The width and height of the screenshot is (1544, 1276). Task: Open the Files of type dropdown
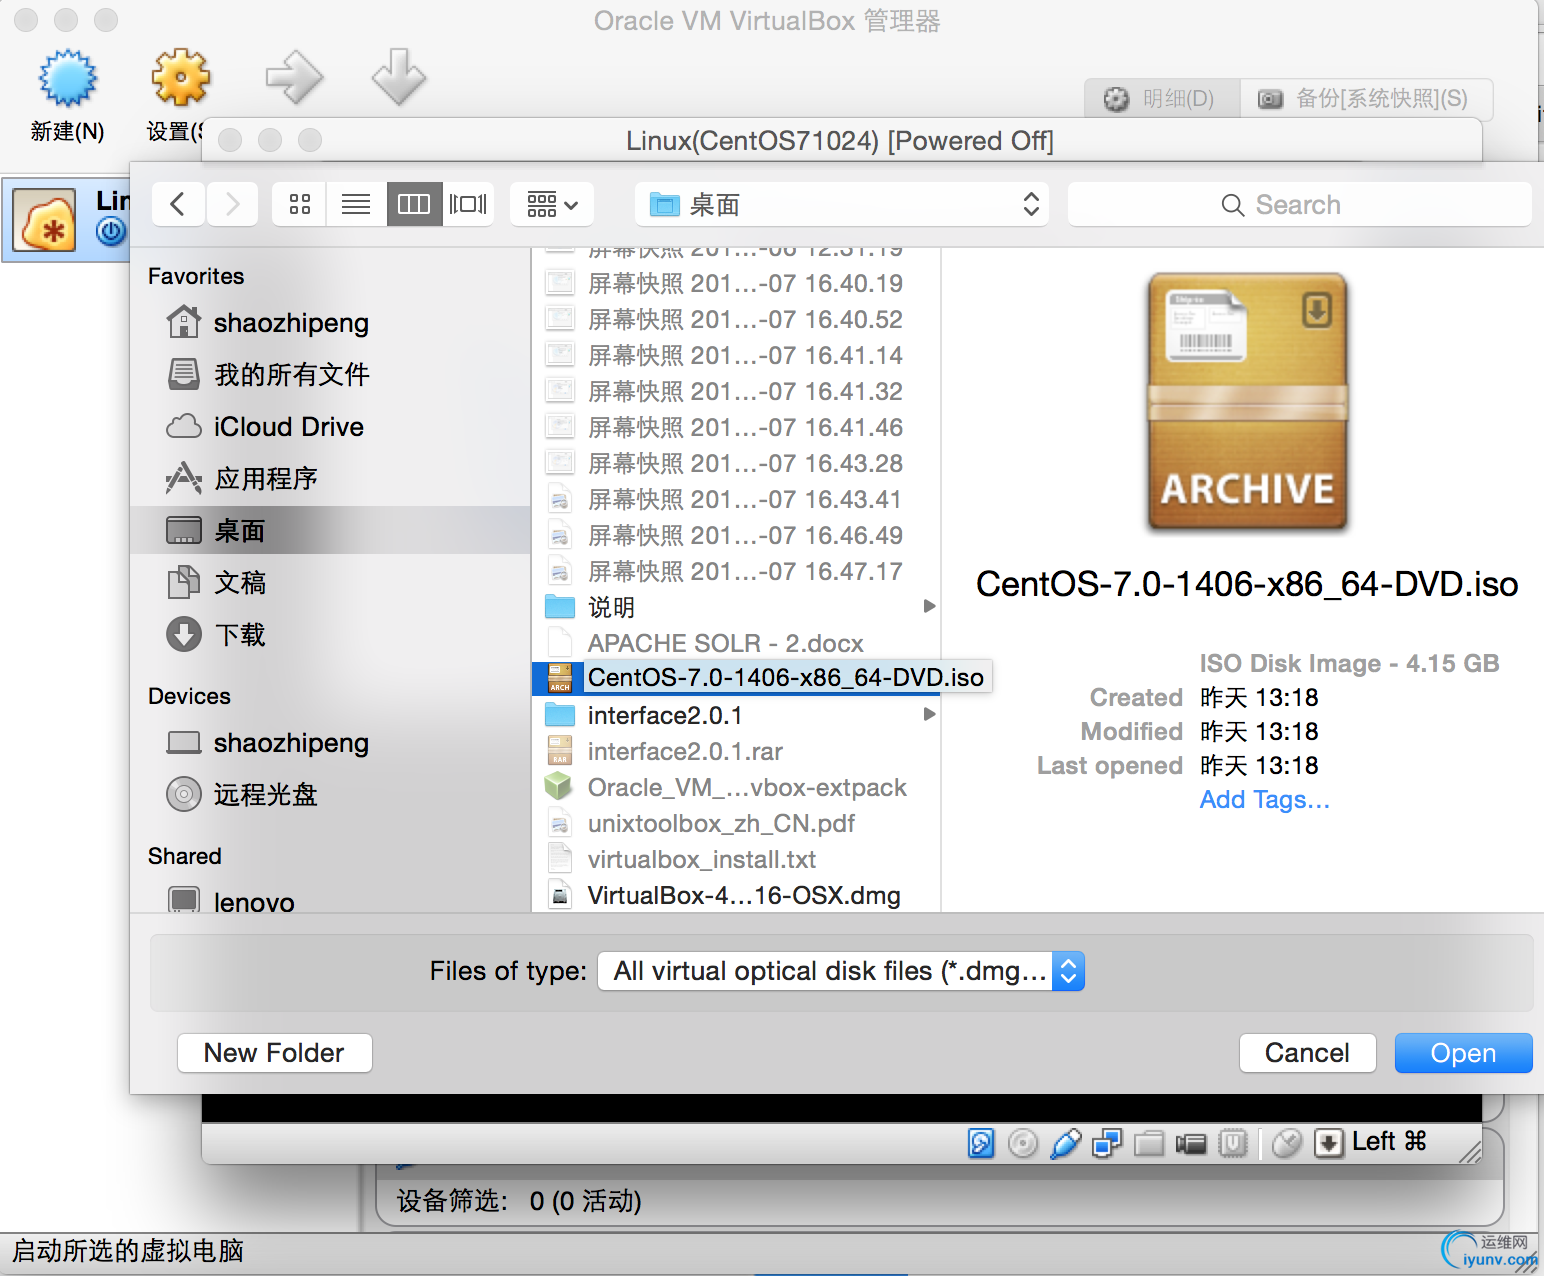[841, 971]
